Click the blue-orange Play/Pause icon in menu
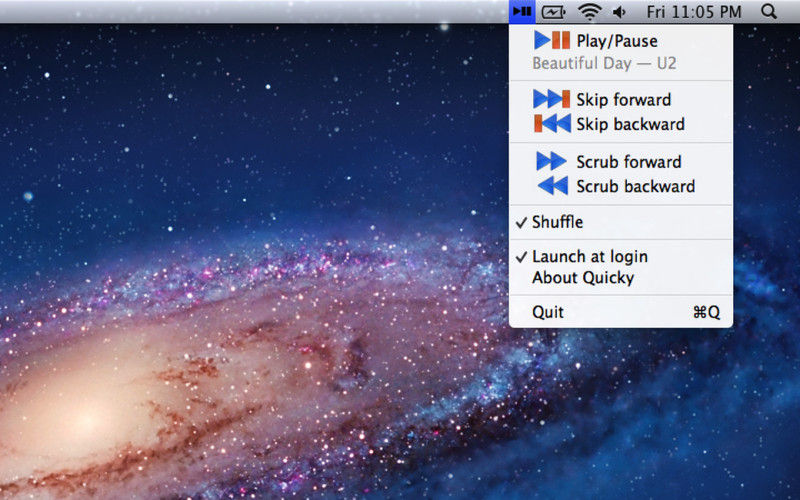Viewport: 800px width, 500px height. [552, 40]
